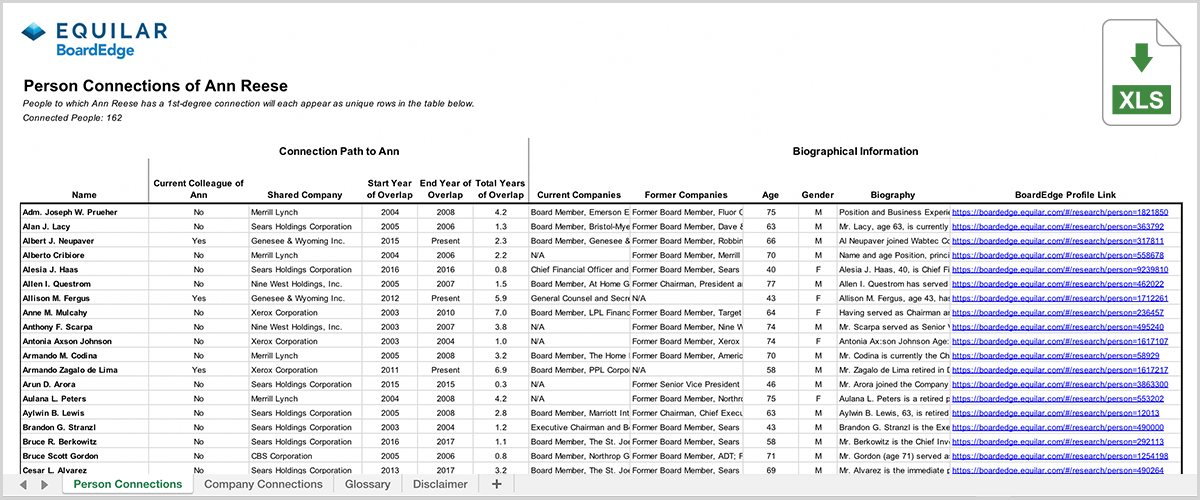1200x500 pixels.
Task: Select the Antonia Axson Johnson name cell
Action: point(84,341)
